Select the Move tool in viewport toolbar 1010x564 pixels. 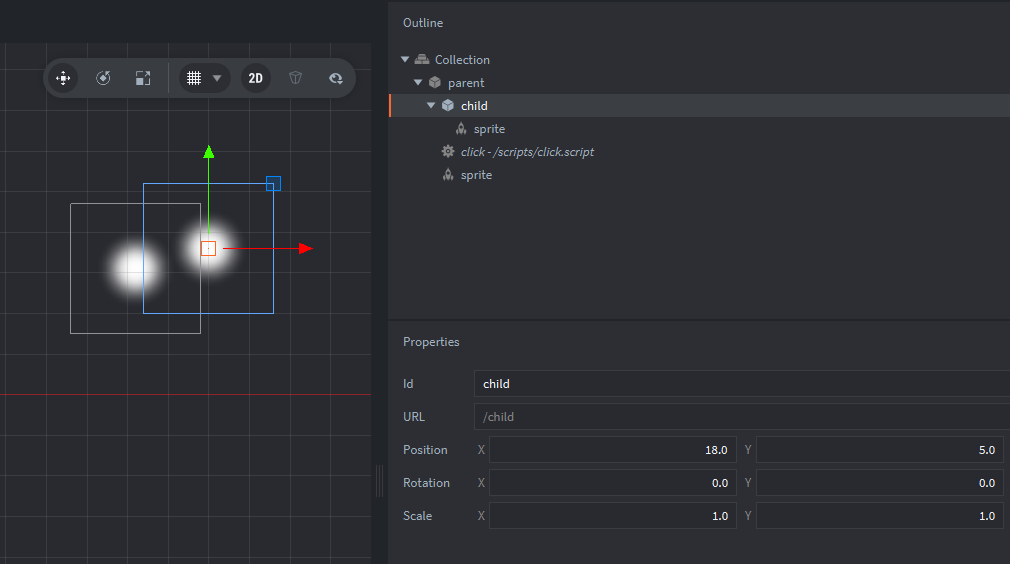click(x=63, y=78)
